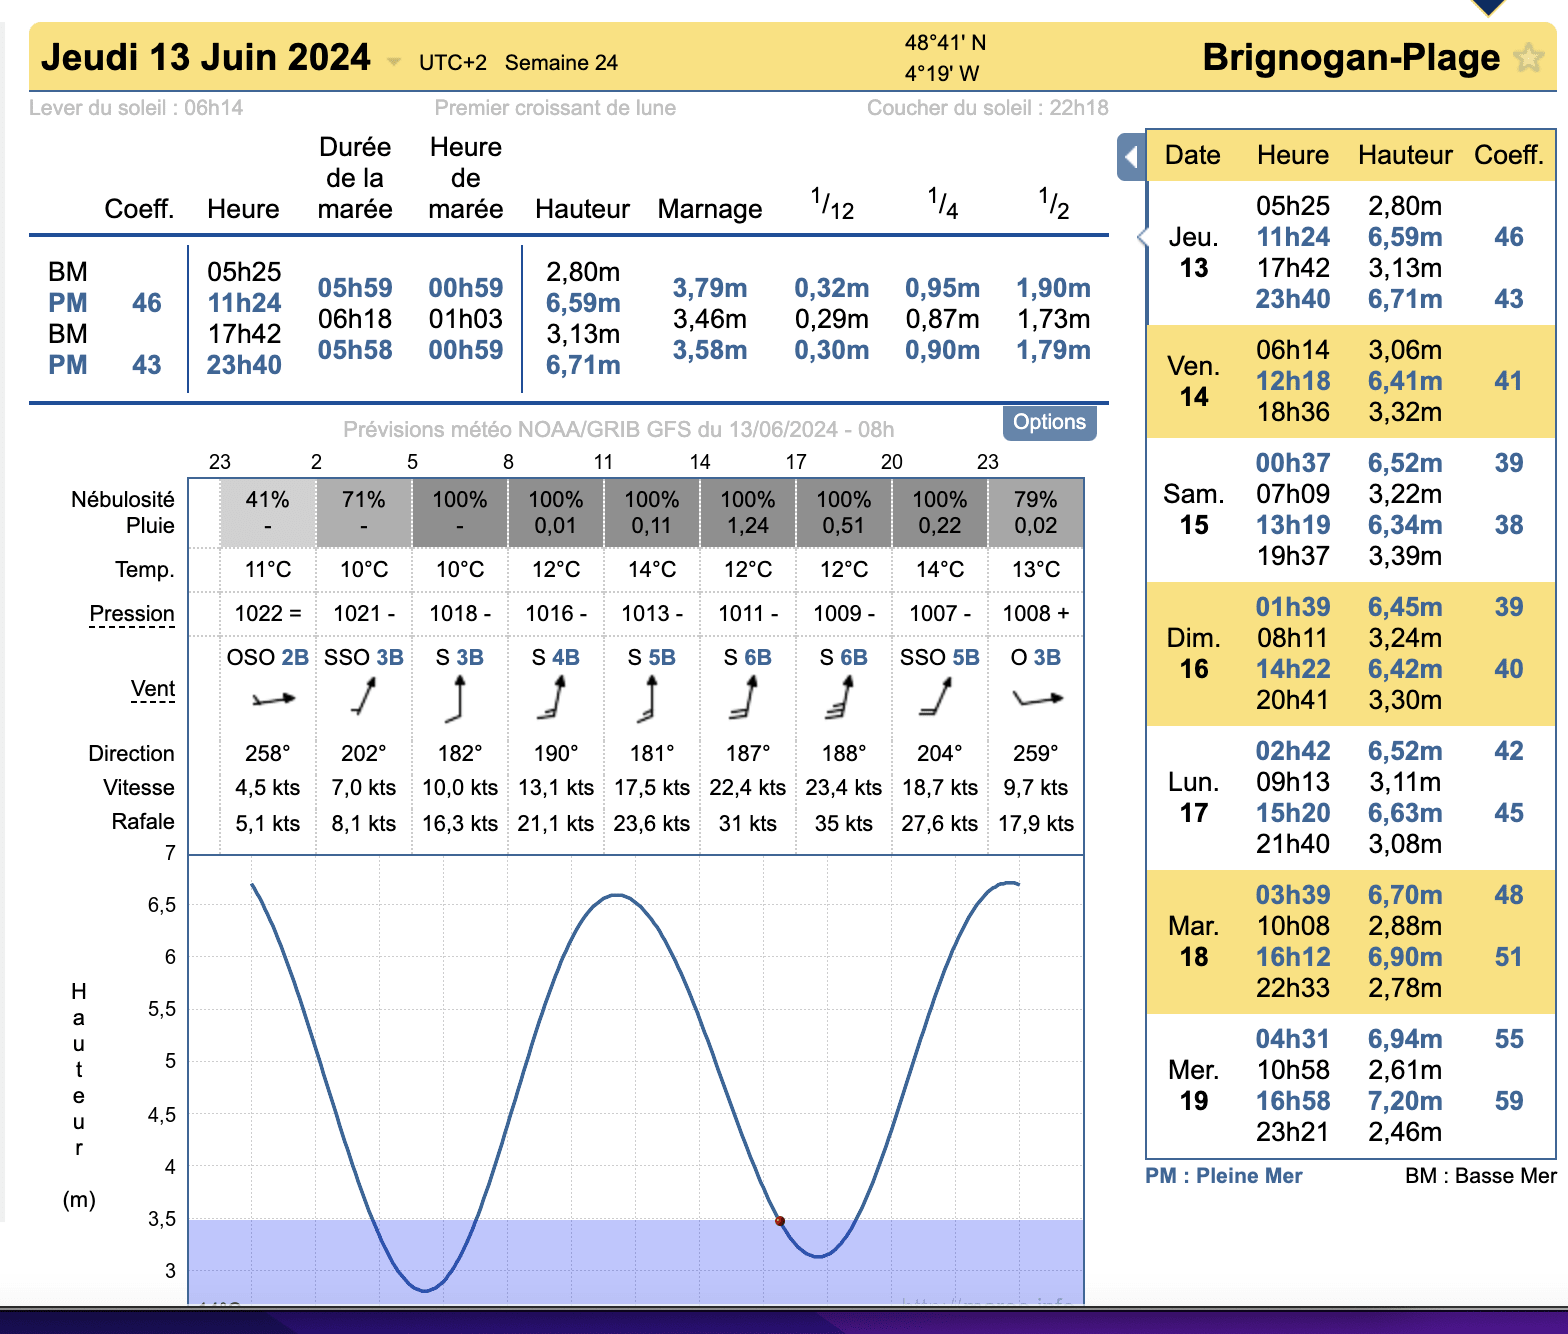Select Sam. 15 in the tide calendar
The width and height of the screenshot is (1568, 1334).
click(1193, 509)
